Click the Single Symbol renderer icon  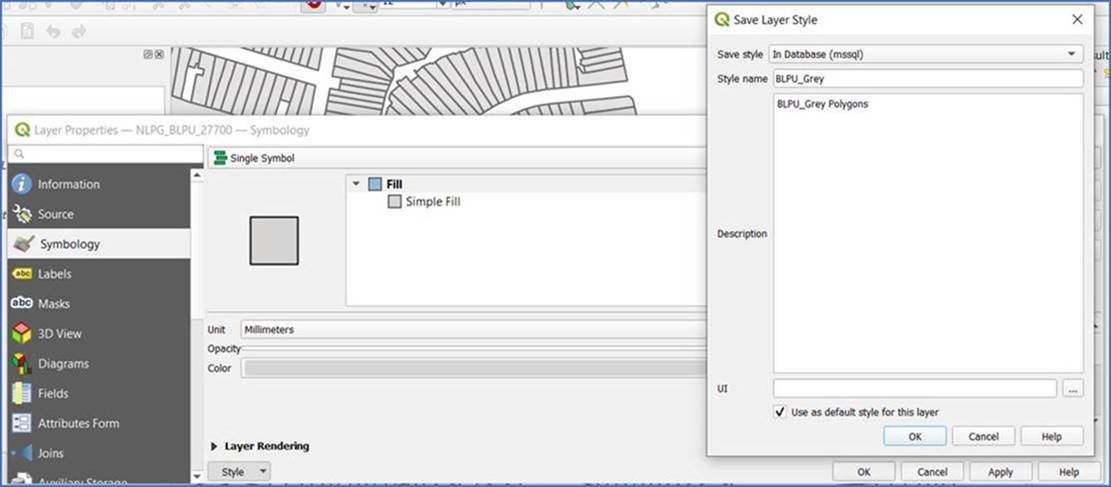coord(220,158)
